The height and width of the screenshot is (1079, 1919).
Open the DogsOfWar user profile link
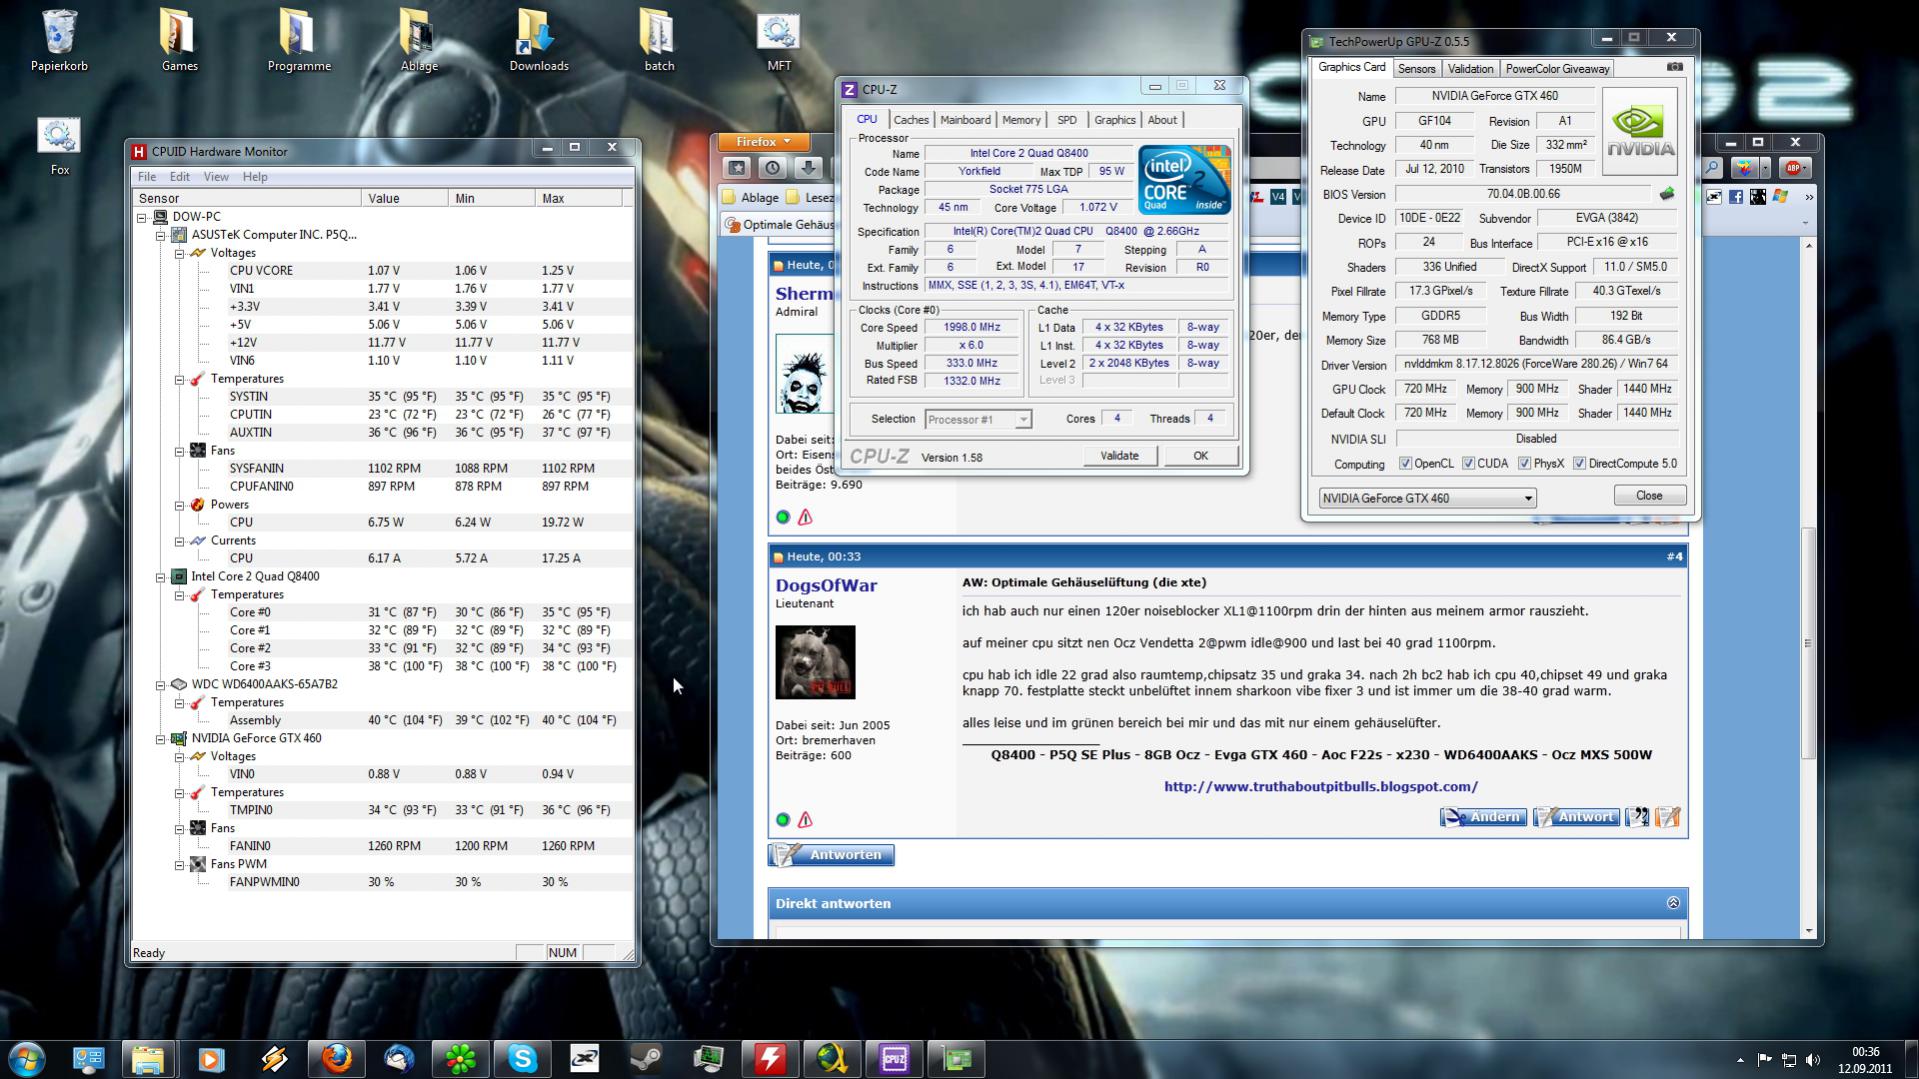(826, 586)
